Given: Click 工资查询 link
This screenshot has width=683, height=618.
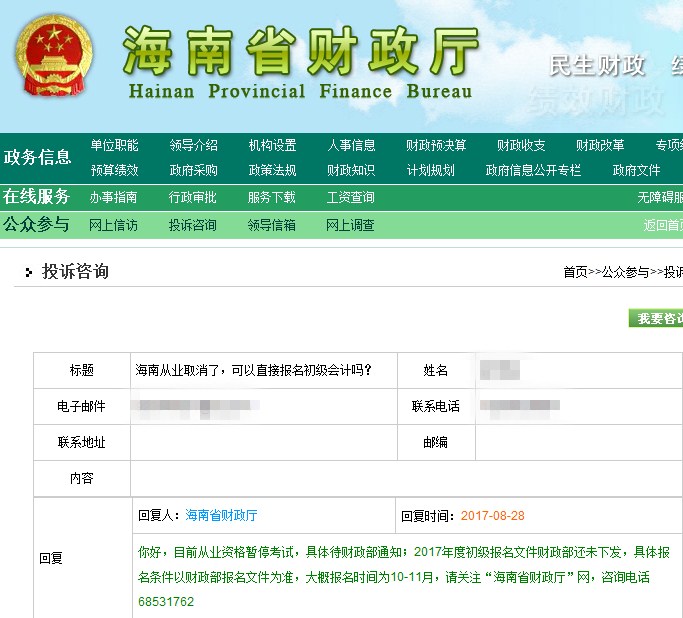Looking at the screenshot, I should coord(350,197).
